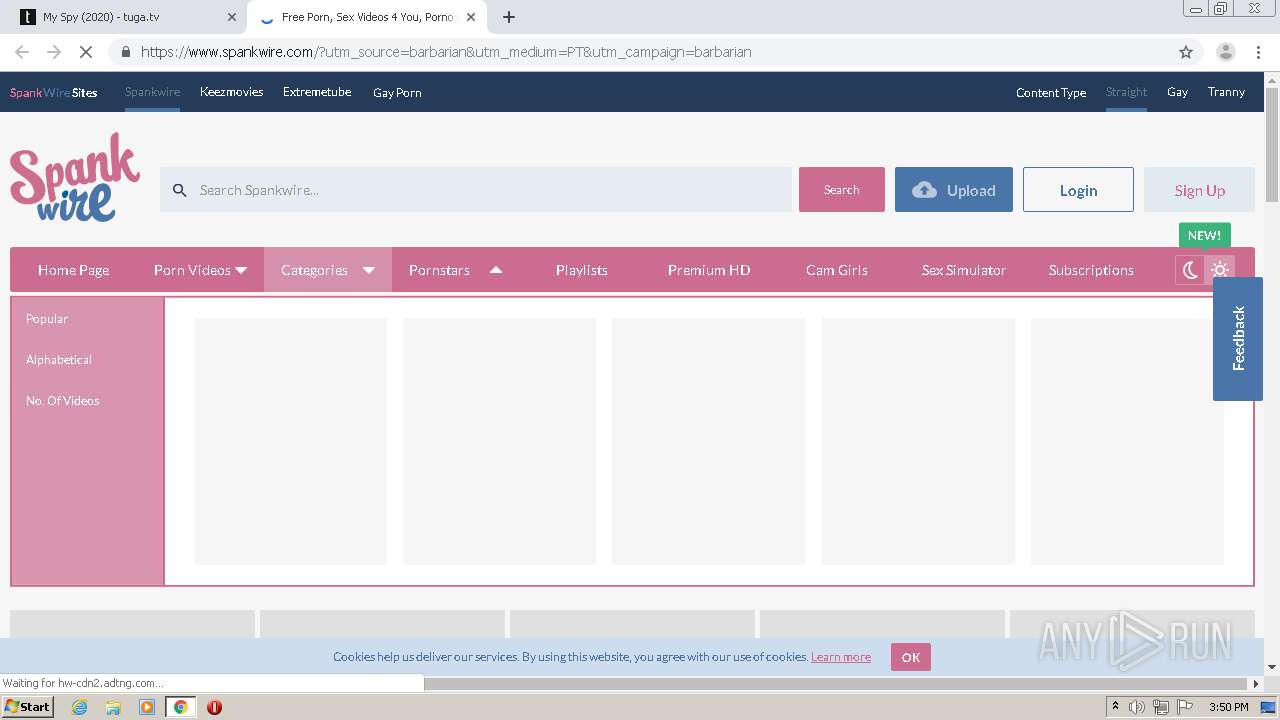
Task: Click the search magnifier icon
Action: 180,190
